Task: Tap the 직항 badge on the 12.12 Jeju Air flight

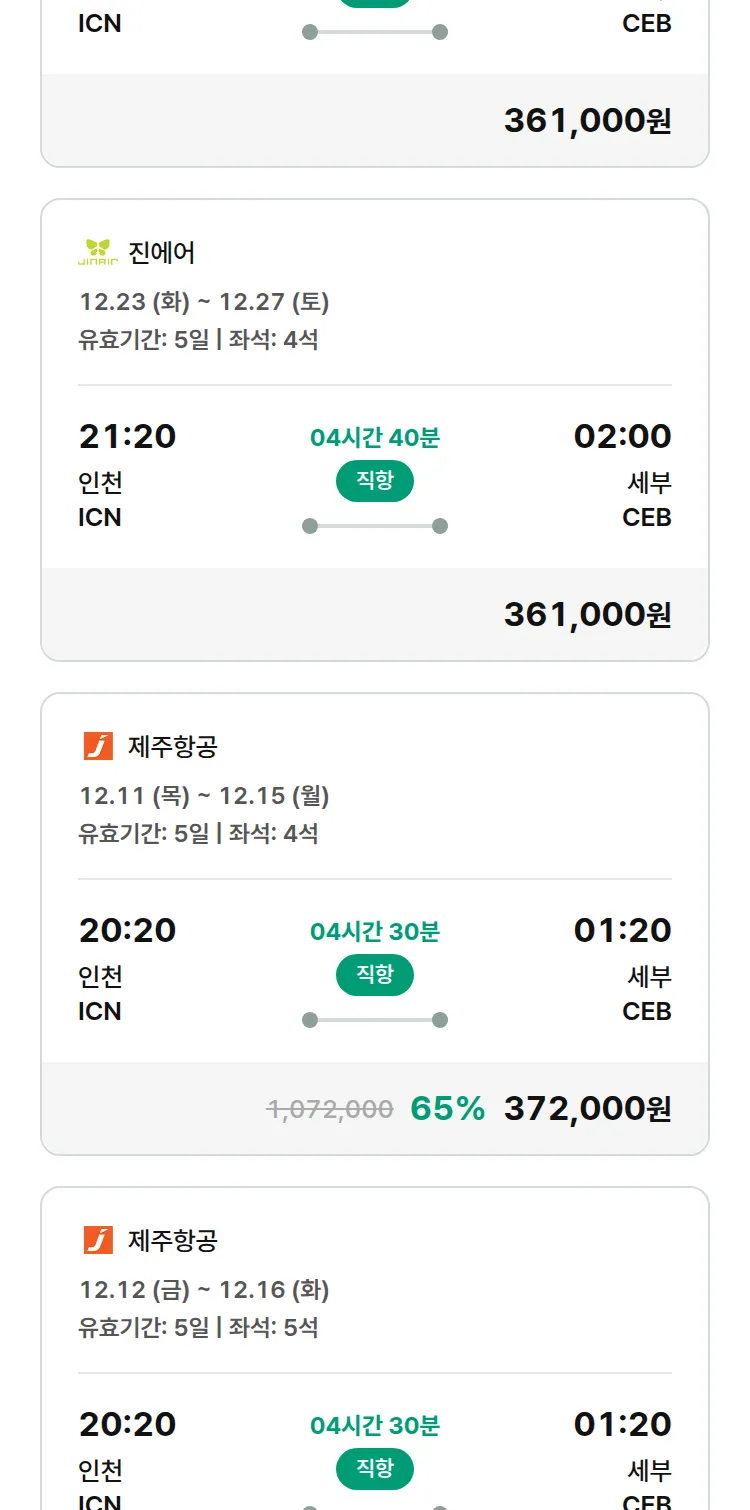Action: [375, 1469]
